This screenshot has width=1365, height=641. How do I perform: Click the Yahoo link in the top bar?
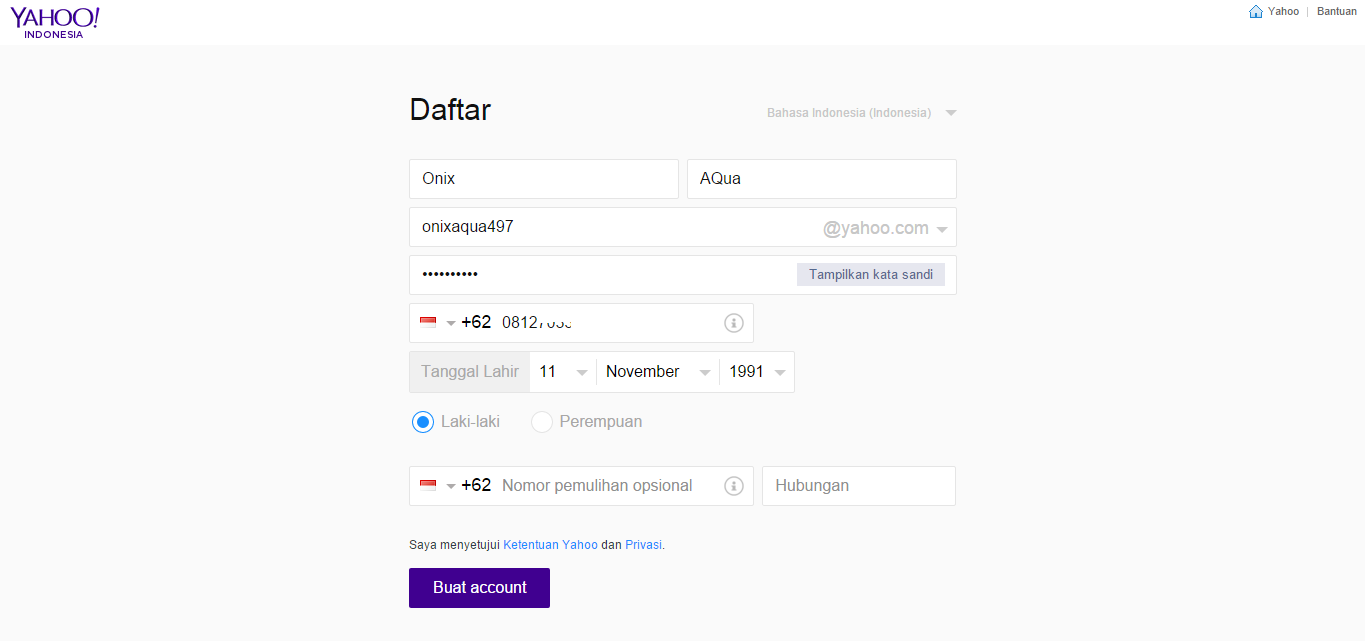pyautogui.click(x=1283, y=11)
